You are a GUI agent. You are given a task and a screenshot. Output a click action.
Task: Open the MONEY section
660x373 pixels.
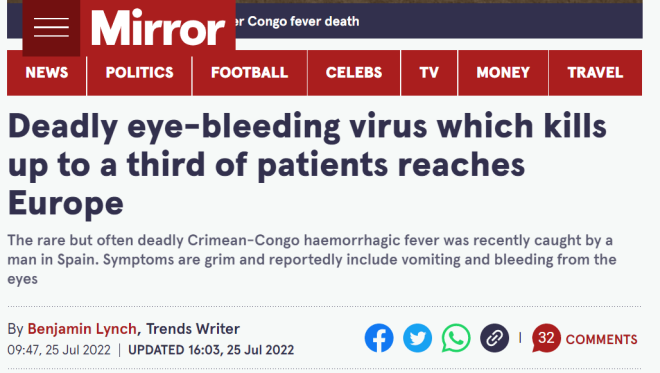(x=503, y=73)
